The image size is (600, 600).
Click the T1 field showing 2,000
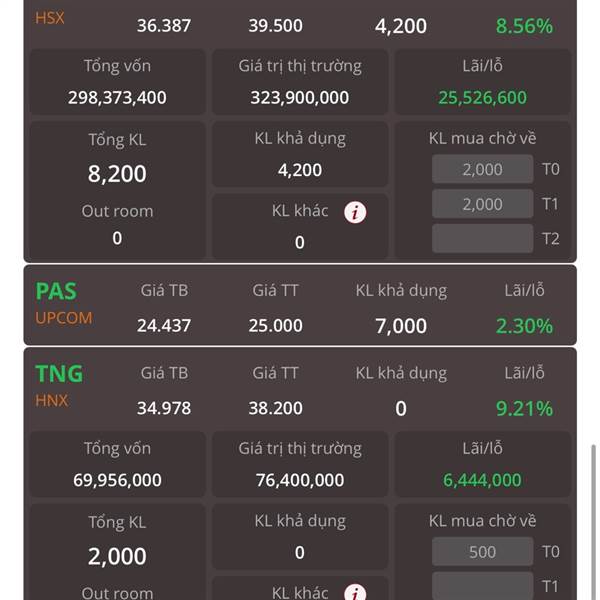coord(482,204)
